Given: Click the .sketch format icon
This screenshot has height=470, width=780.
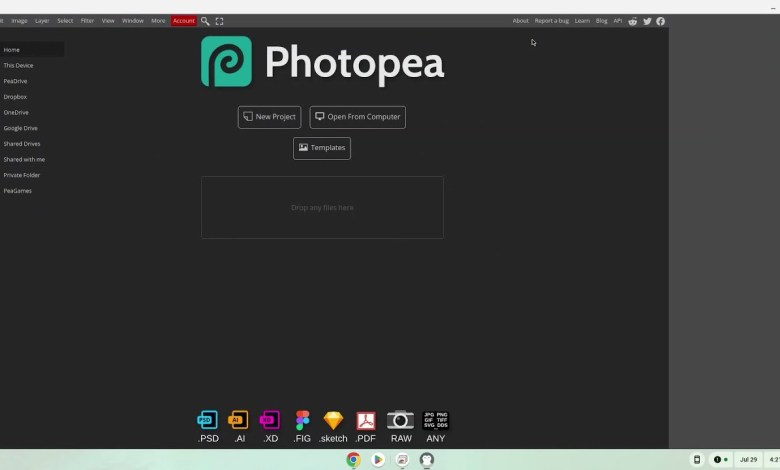Looking at the screenshot, I should (x=333, y=421).
